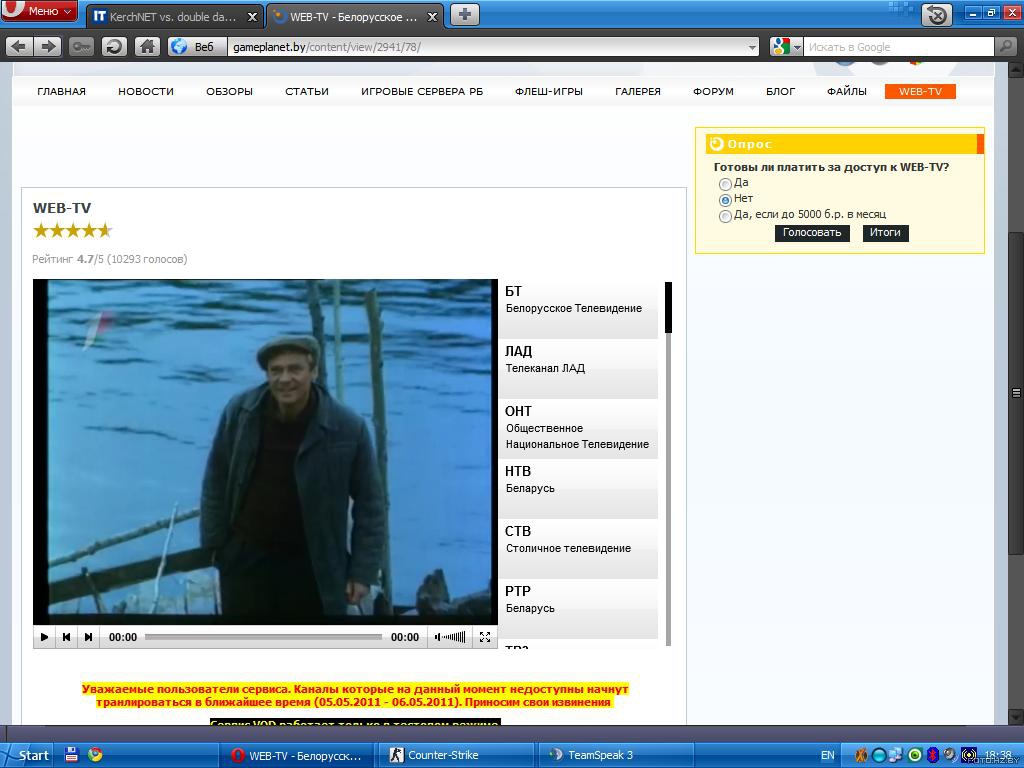This screenshot has height=768, width=1024.
Task: Switch to Counter-Strike in taskbar
Action: 457,755
